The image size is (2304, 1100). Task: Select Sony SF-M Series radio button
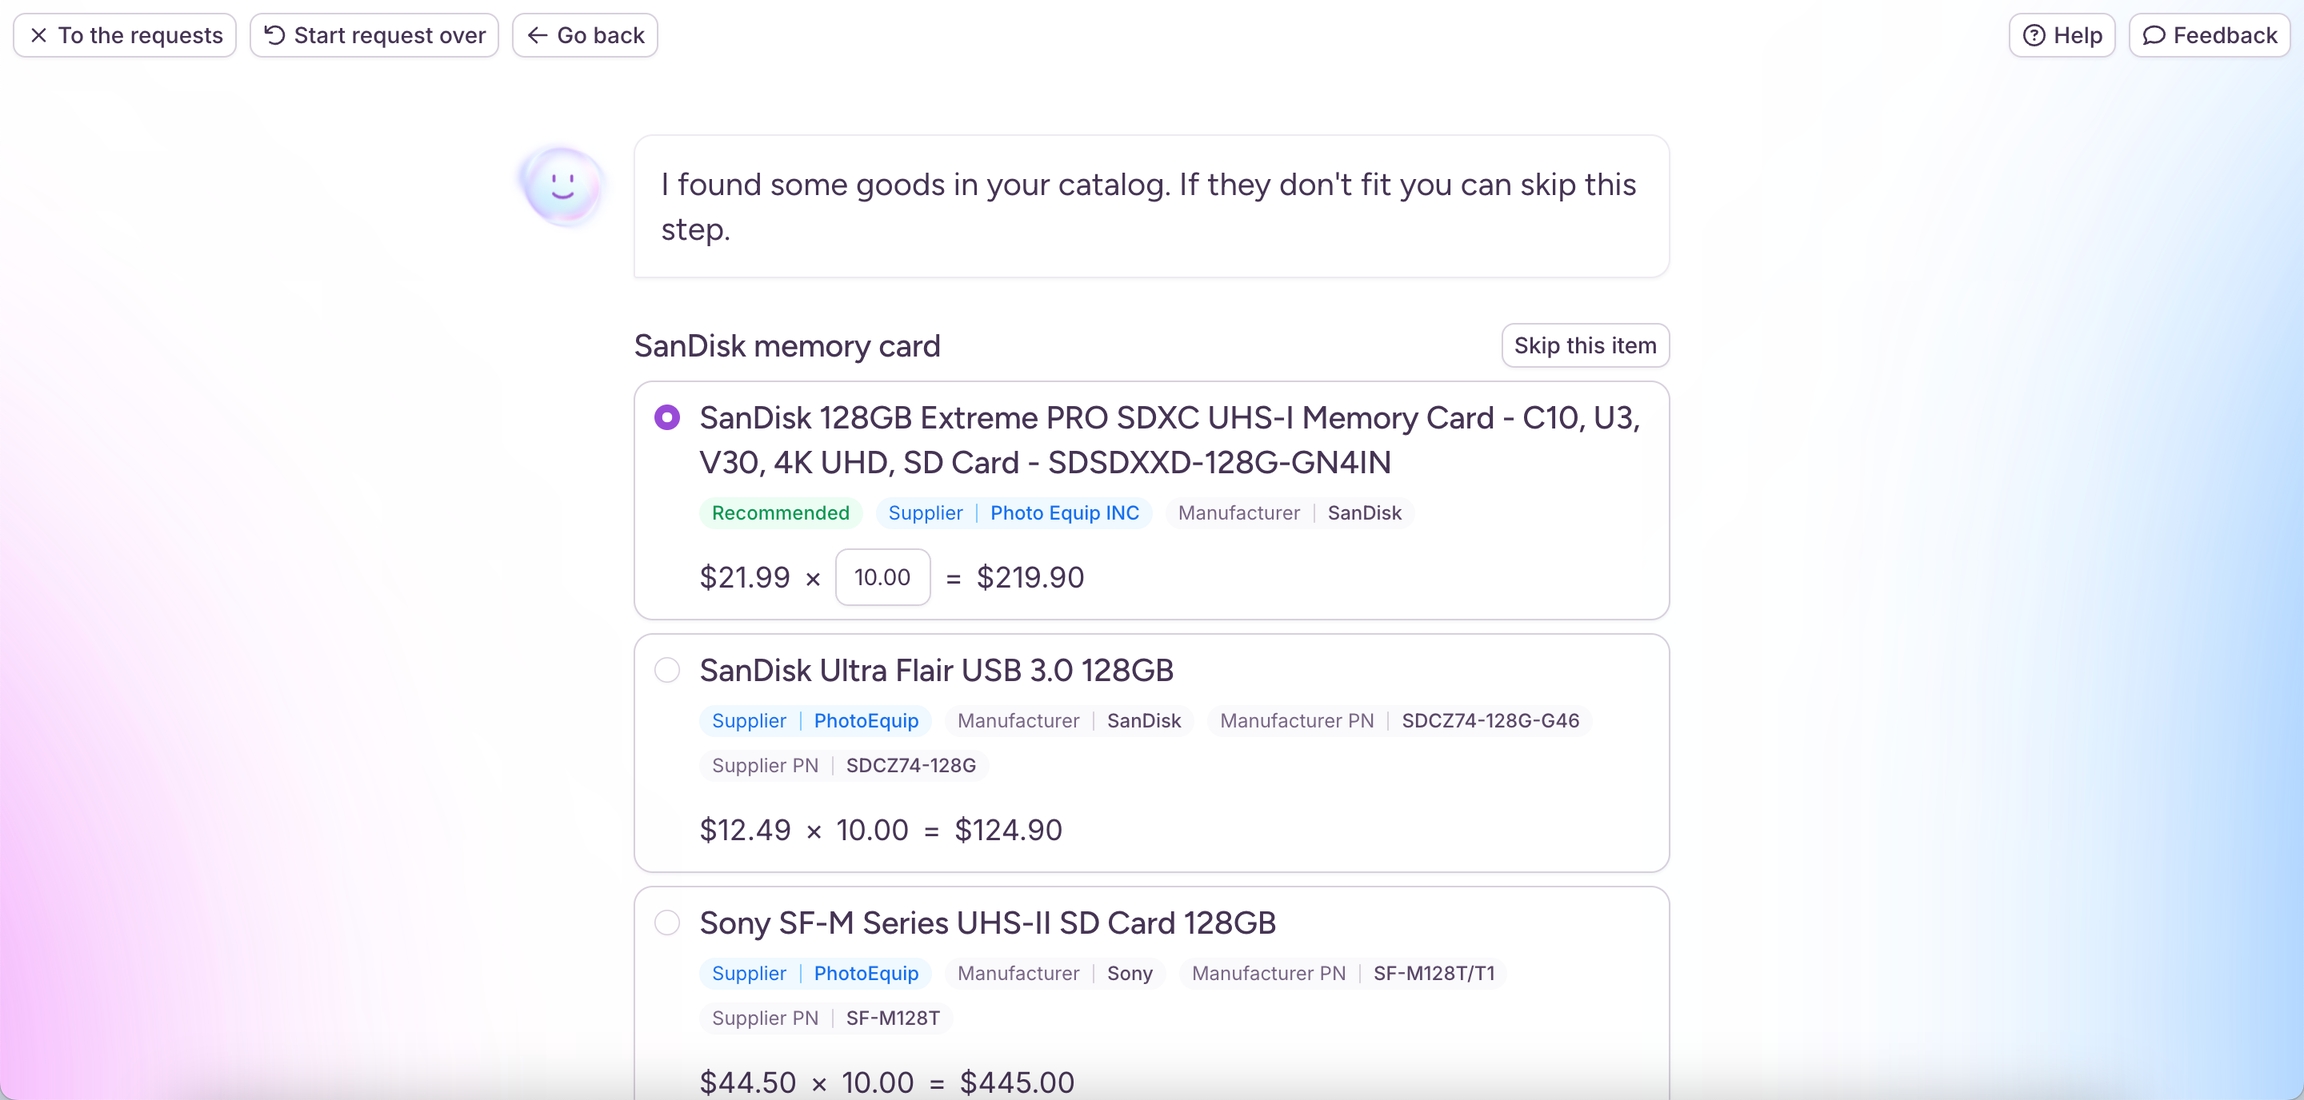(x=667, y=923)
